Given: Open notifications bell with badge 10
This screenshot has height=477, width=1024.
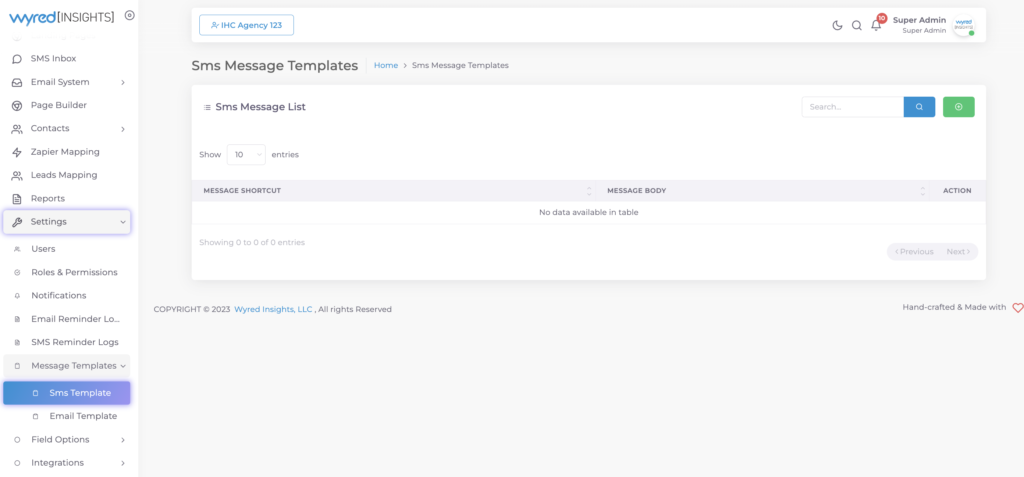Looking at the screenshot, I should pyautogui.click(x=877, y=24).
